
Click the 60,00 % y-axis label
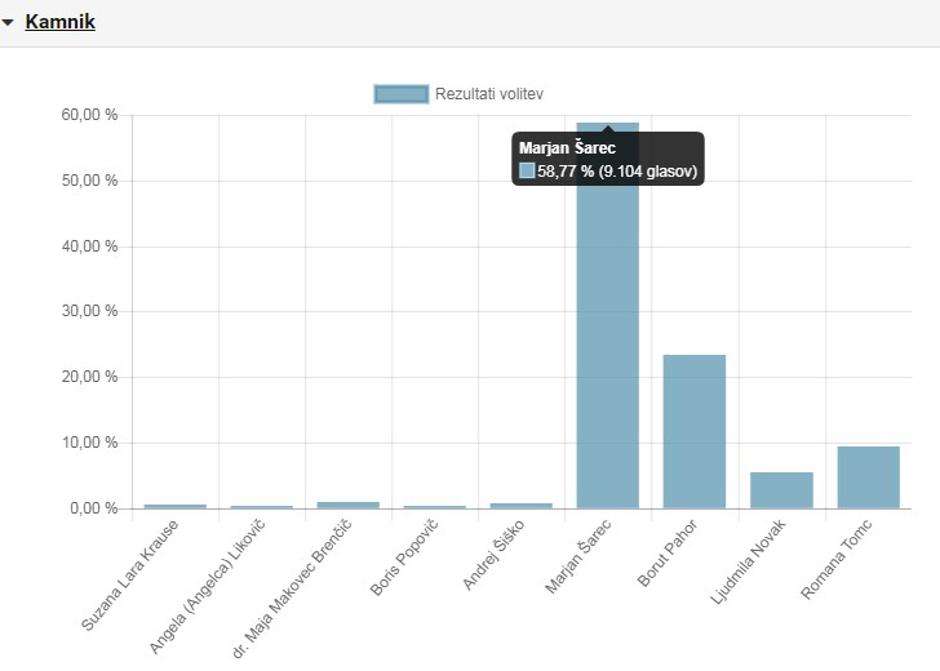point(90,115)
